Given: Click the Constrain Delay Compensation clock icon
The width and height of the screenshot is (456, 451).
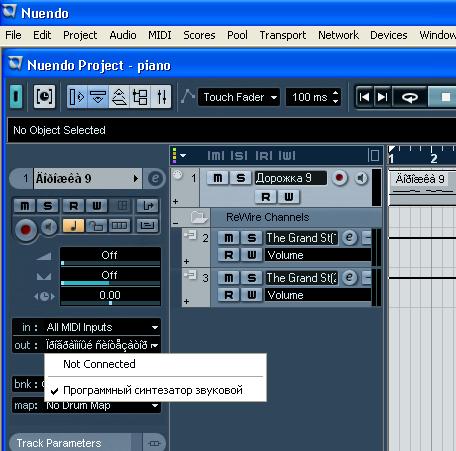Looking at the screenshot, I should 44,97.
